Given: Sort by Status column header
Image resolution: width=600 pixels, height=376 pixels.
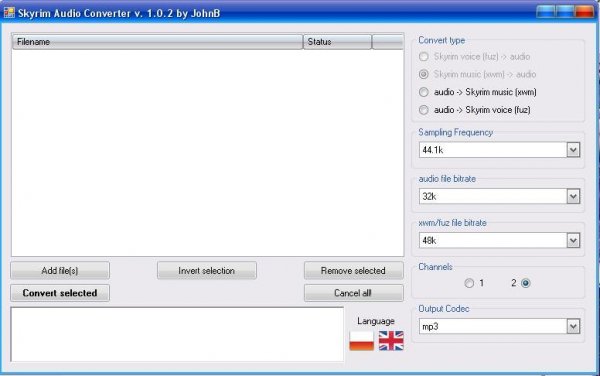Looking at the screenshot, I should [x=337, y=42].
